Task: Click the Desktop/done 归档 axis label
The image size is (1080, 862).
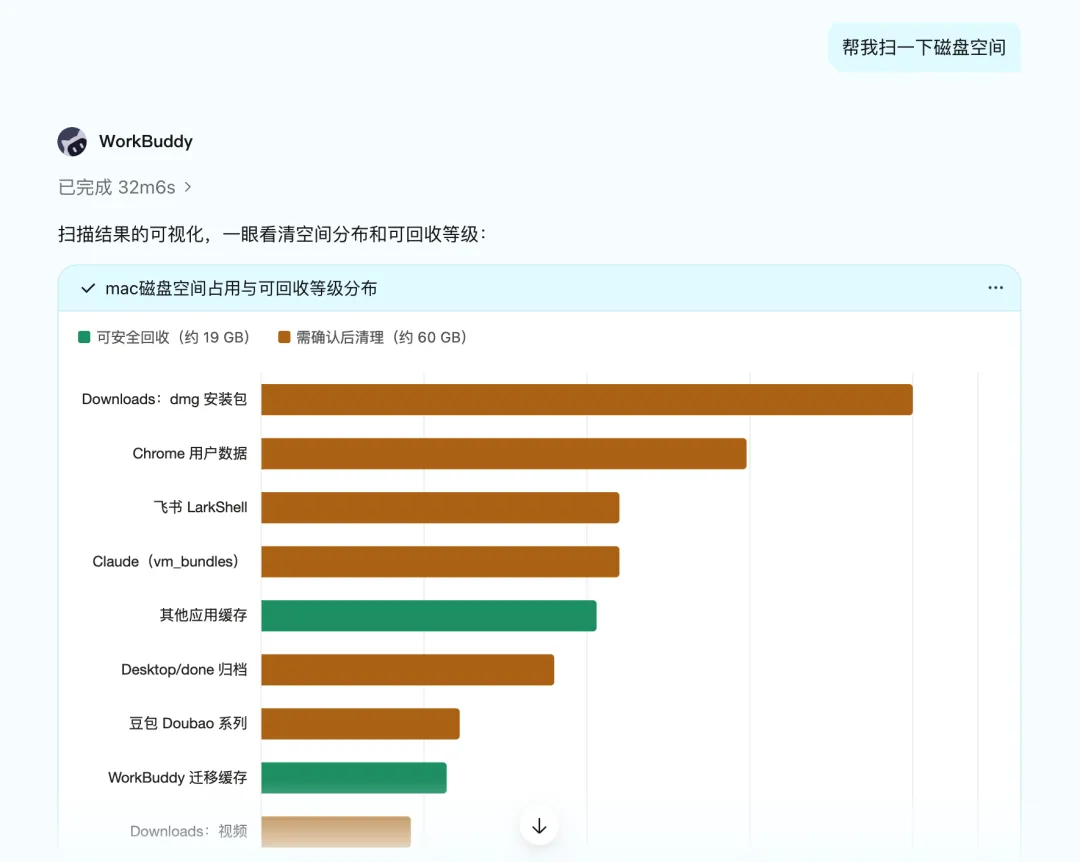Action: [184, 670]
